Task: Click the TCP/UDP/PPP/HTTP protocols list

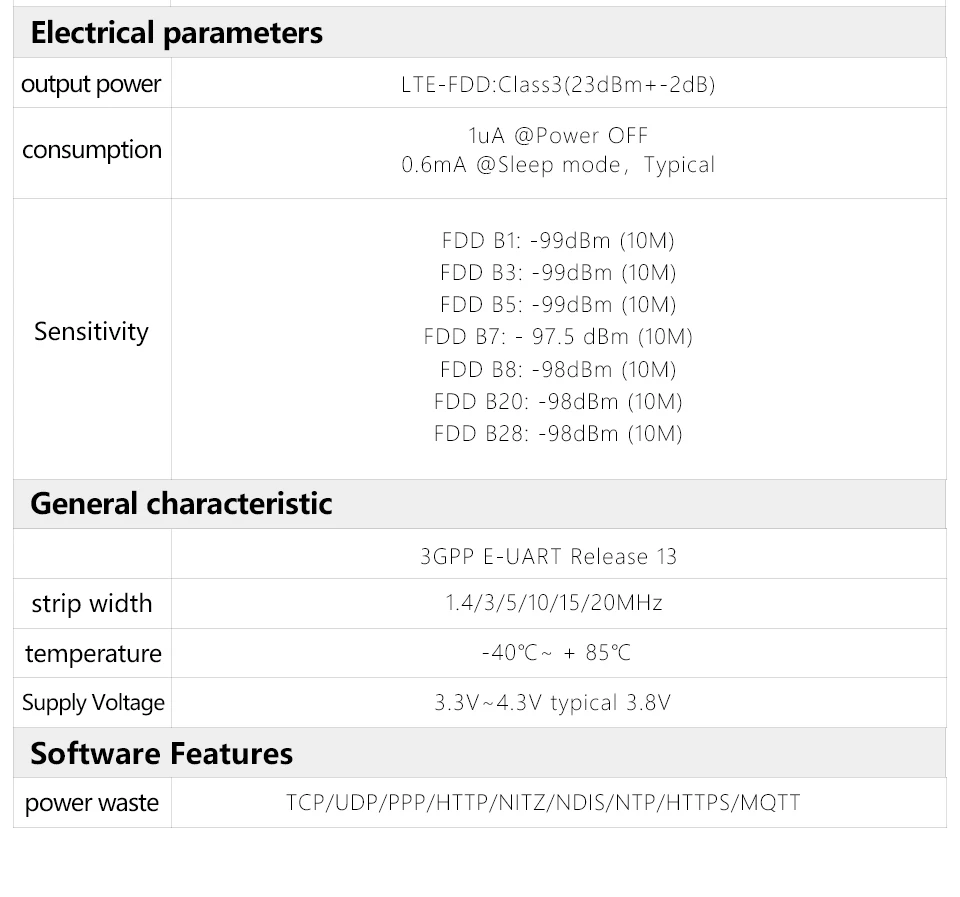Action: point(543,803)
